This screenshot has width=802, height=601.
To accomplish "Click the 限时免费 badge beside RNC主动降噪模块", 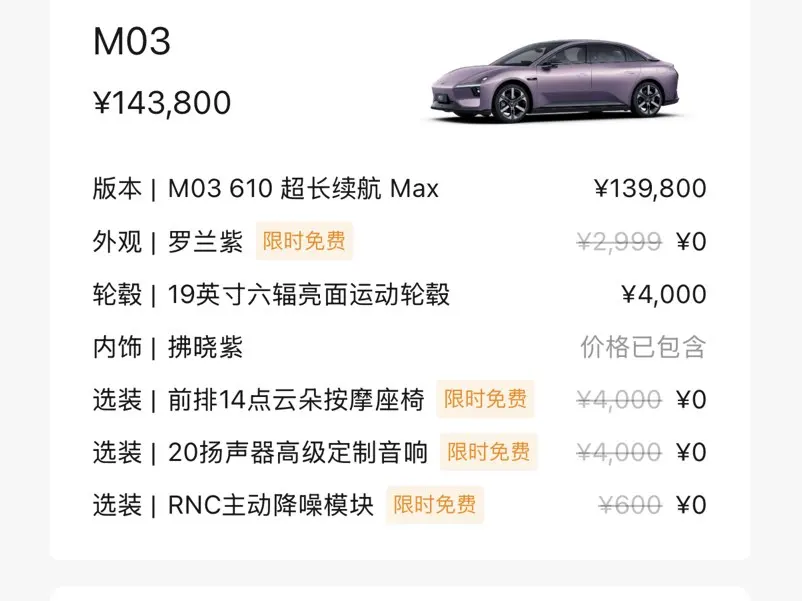I will [434, 505].
